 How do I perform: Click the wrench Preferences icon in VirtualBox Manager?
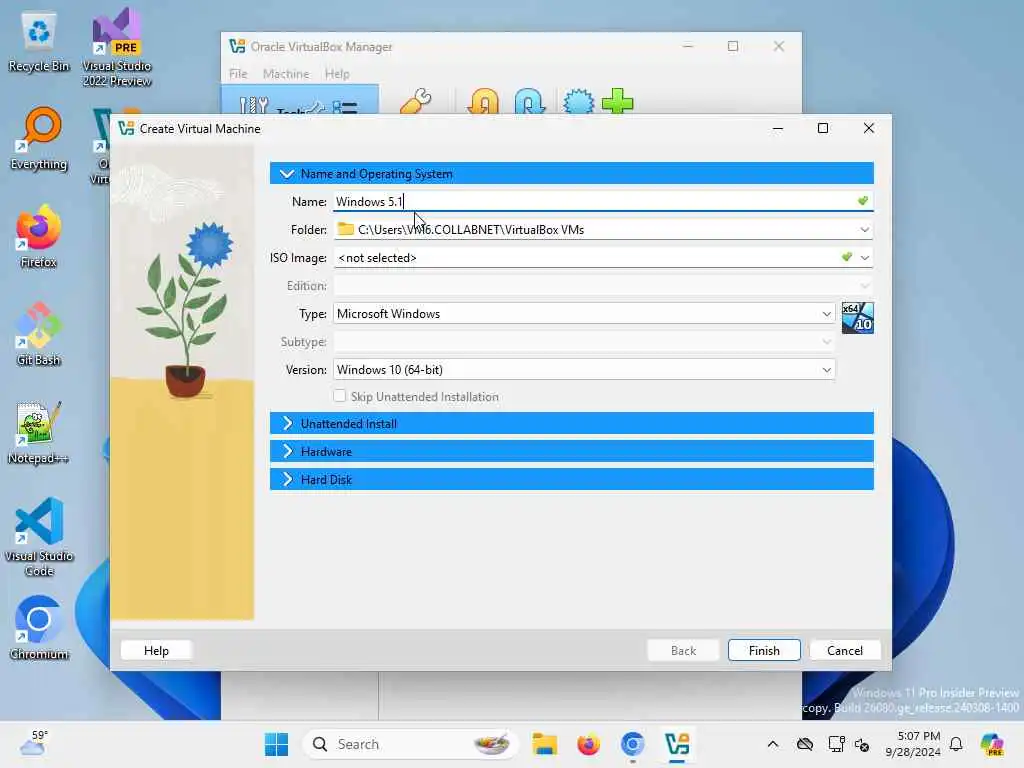(416, 101)
